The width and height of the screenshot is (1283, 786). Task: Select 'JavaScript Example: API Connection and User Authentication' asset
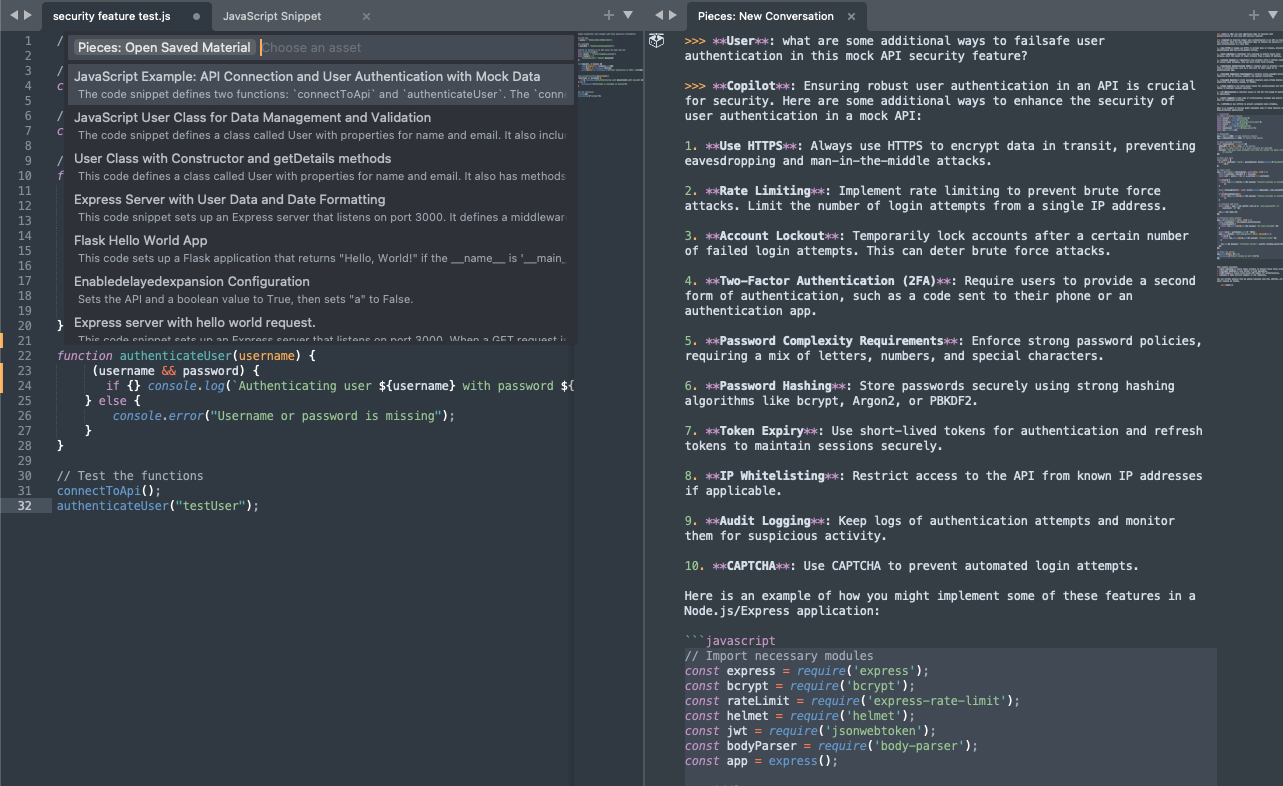pyautogui.click(x=321, y=84)
